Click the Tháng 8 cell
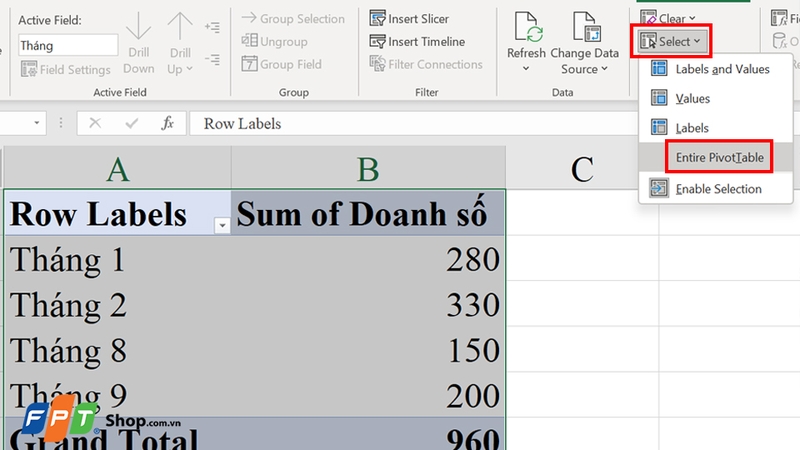 (x=117, y=350)
